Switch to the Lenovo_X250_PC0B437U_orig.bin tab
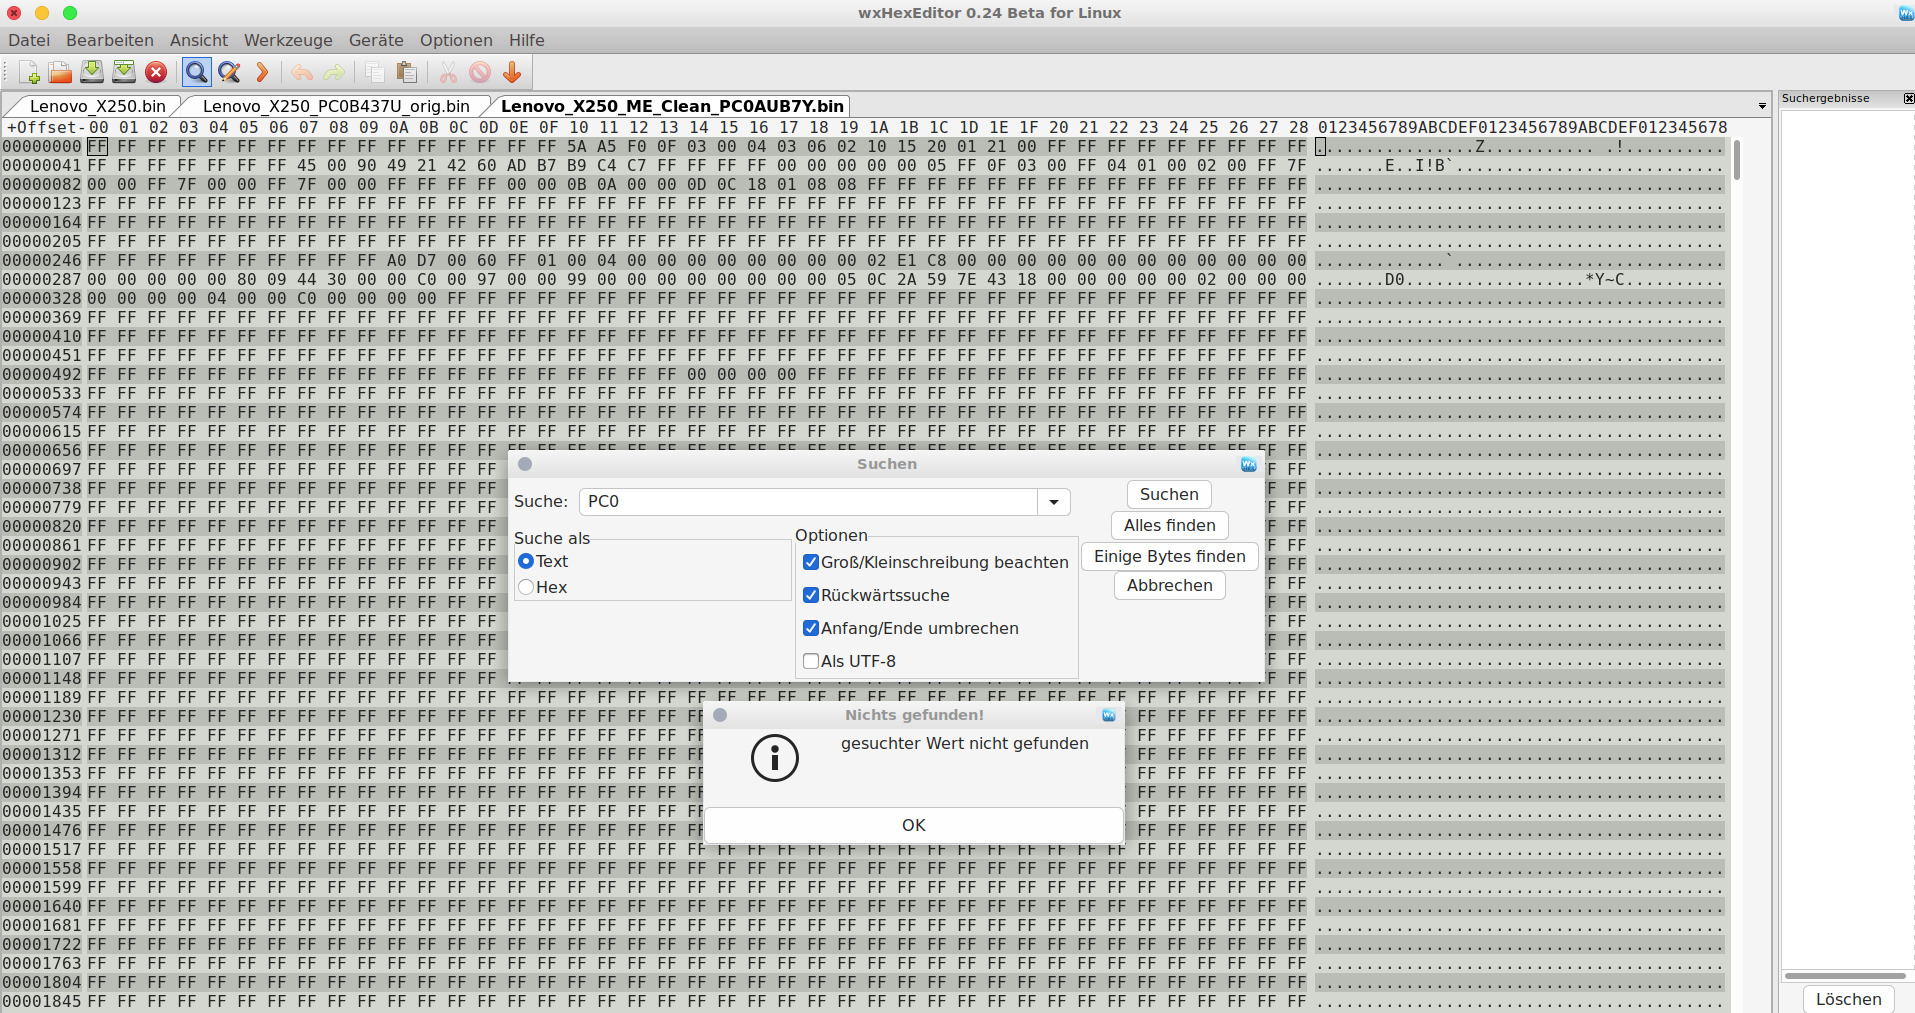Viewport: 1915px width, 1013px height. [x=336, y=106]
